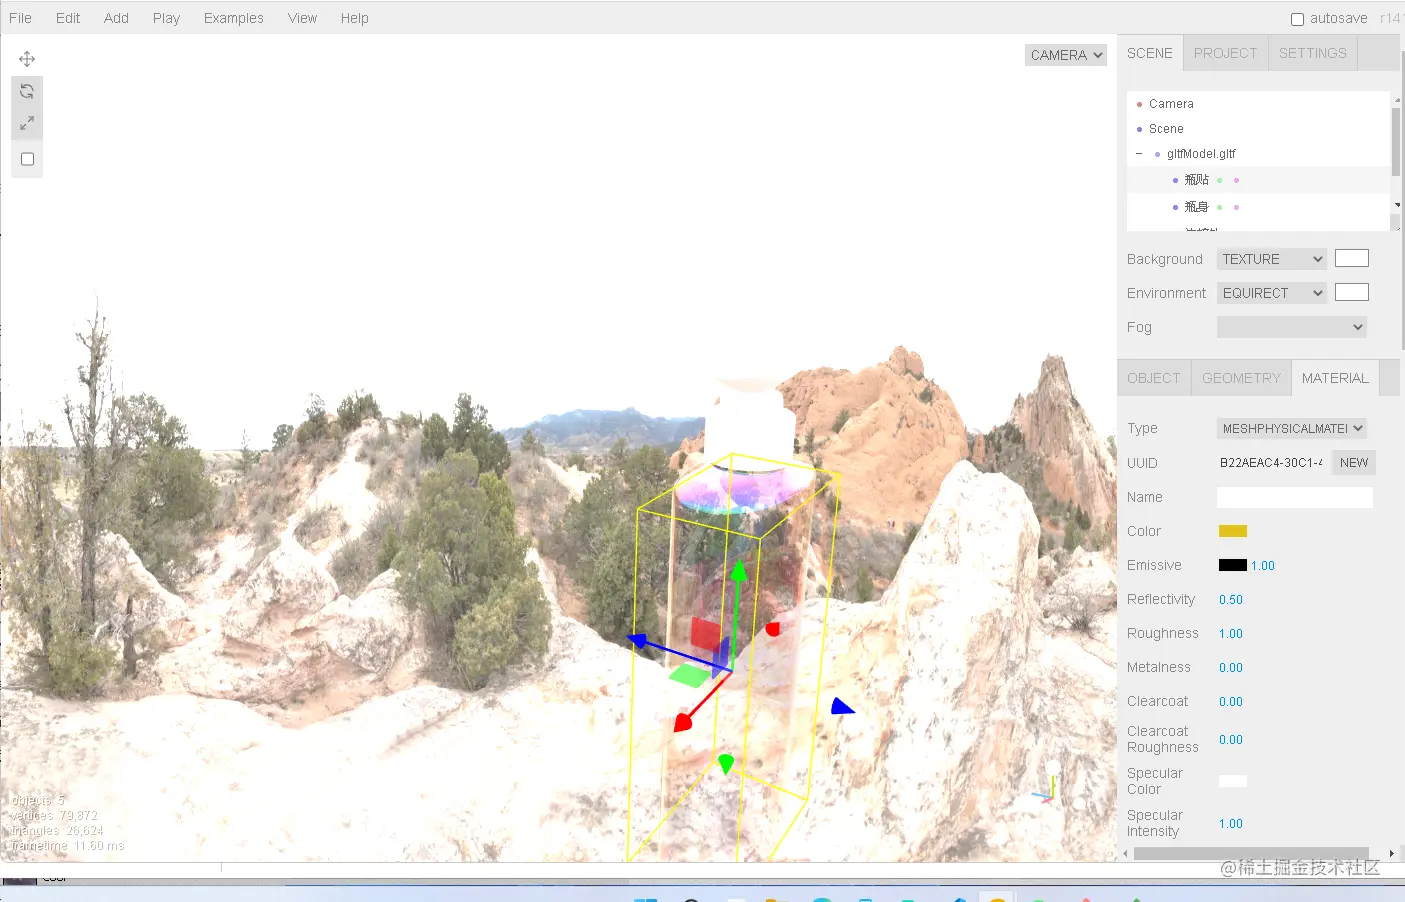The image size is (1405, 902).
Task: Click the UUID text field
Action: tap(1272, 463)
